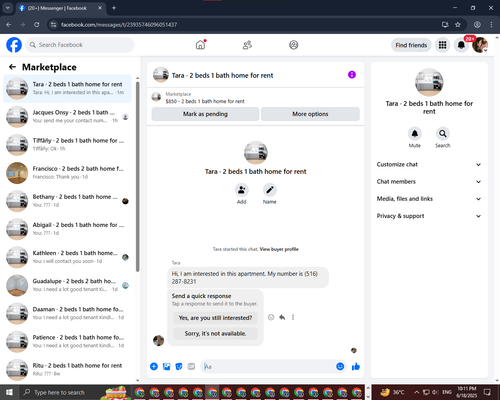Open the Abigail conversation
Screen dimensions: 500x400
point(67,229)
